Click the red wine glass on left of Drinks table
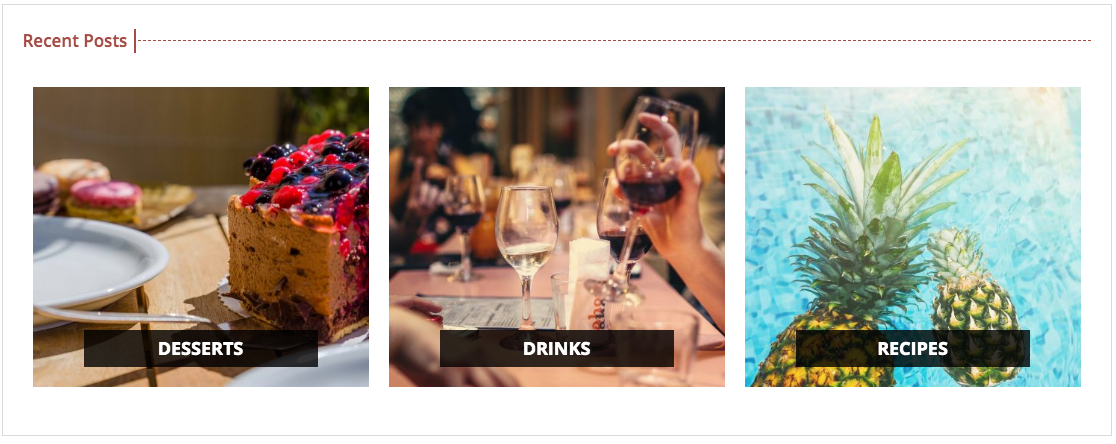1116x444 pixels. click(464, 221)
